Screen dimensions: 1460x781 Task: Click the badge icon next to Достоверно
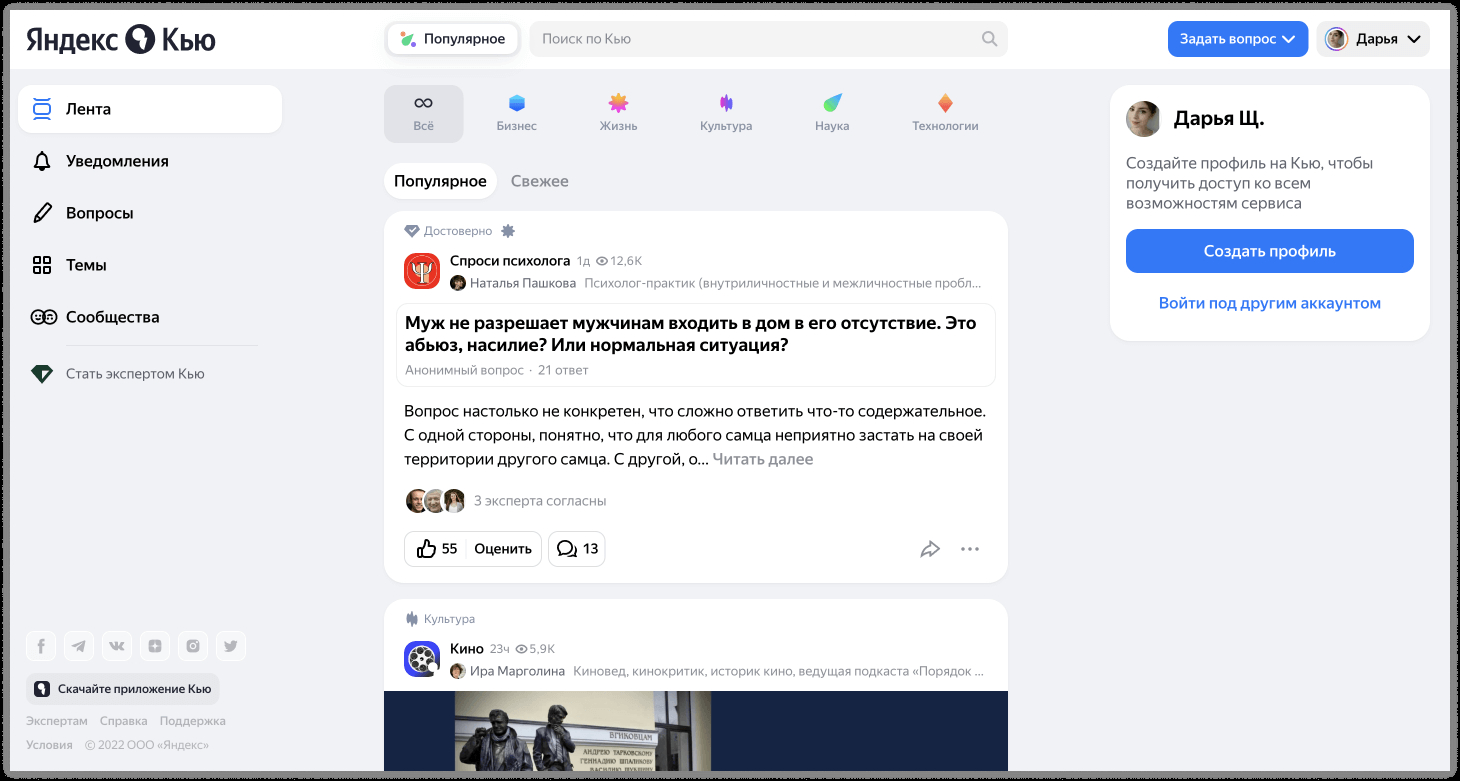(508, 231)
